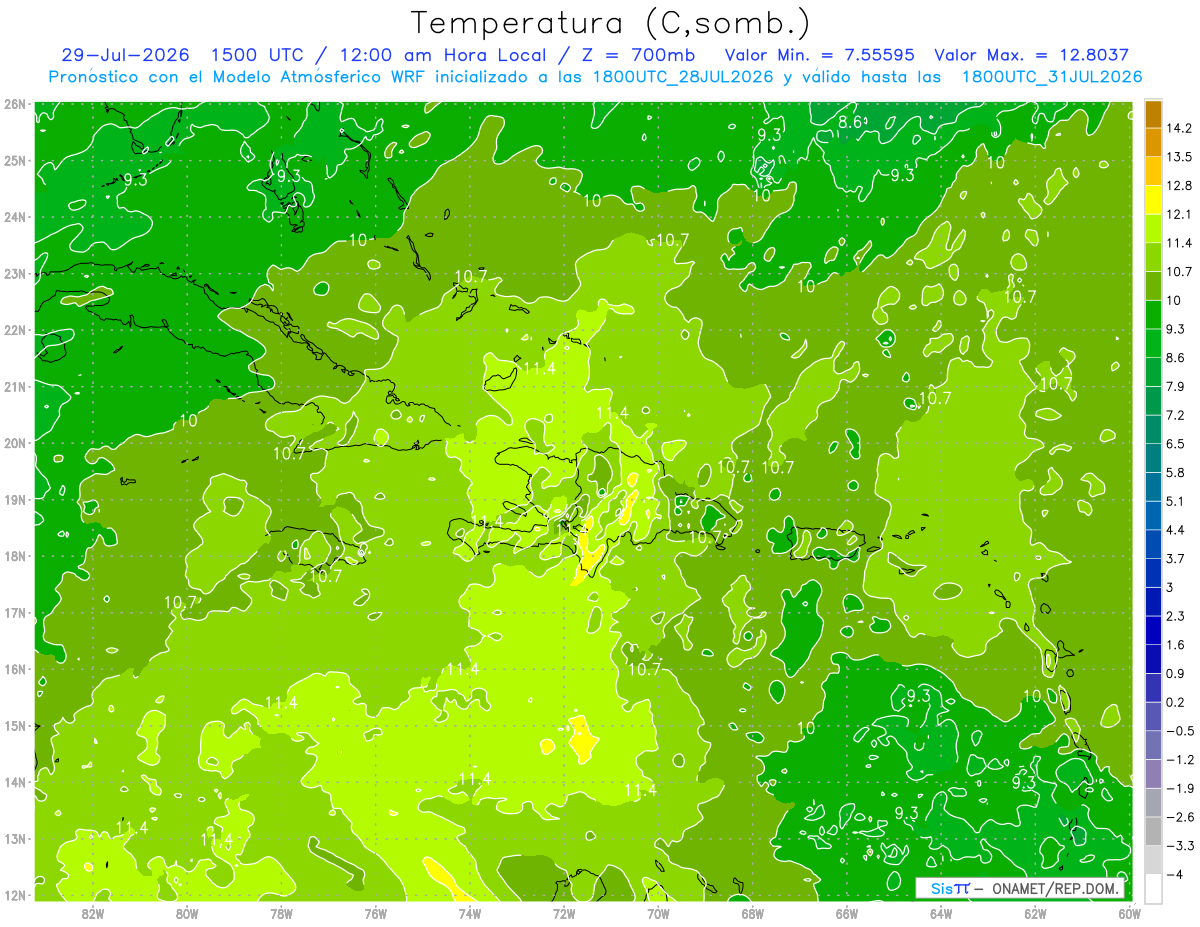Click the '29-Jul-2026' date text
1200x927 pixels.
click(x=123, y=55)
